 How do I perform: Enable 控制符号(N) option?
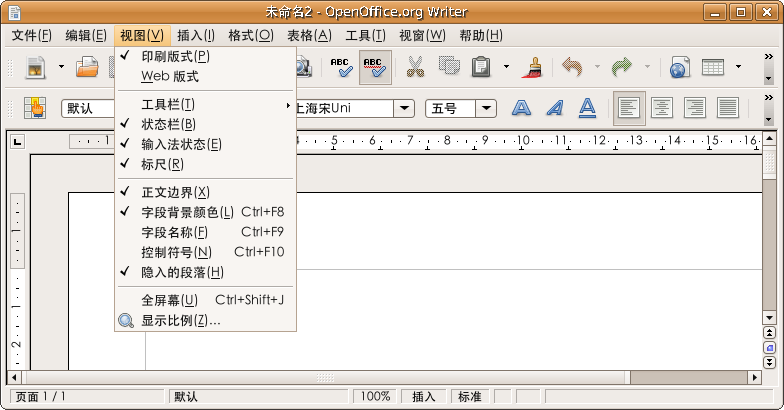[206, 252]
